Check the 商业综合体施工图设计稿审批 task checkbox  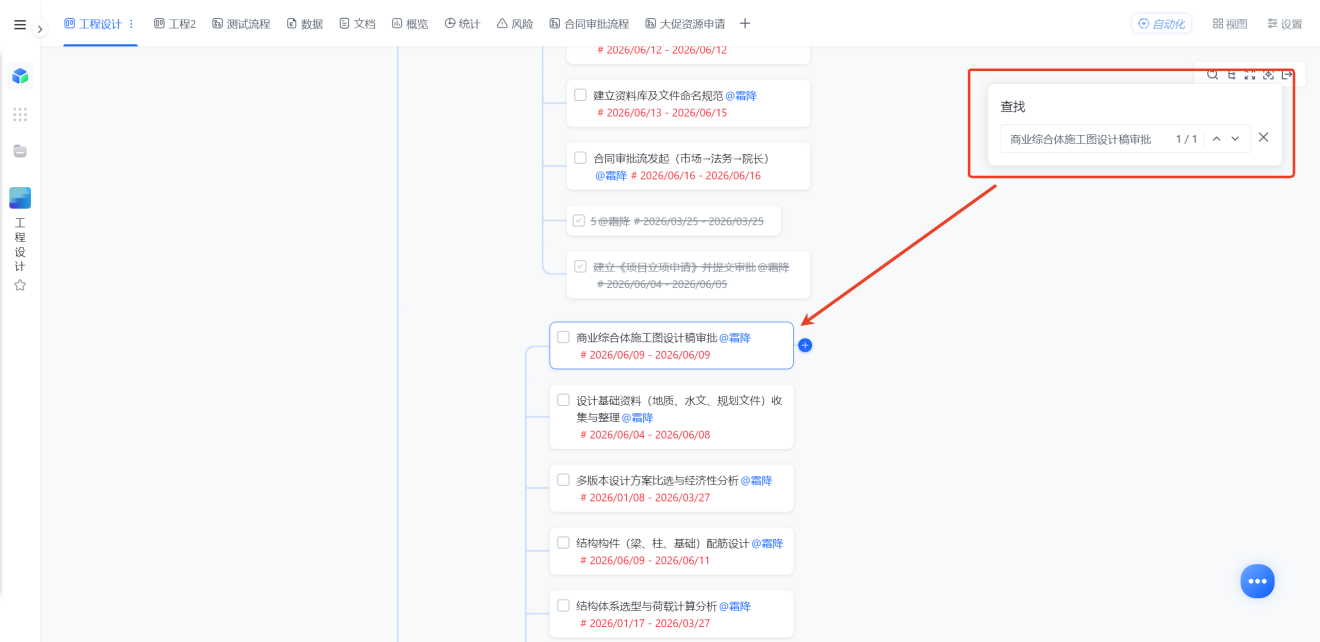563,337
